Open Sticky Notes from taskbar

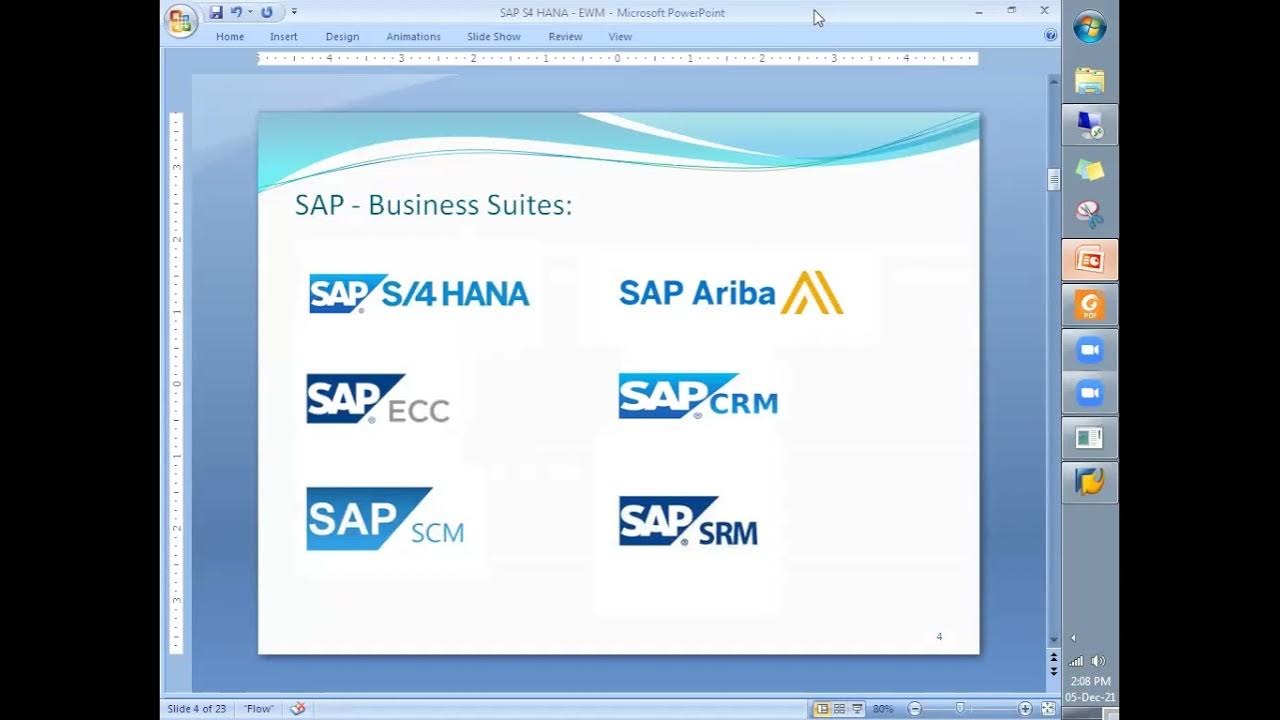coord(1089,170)
